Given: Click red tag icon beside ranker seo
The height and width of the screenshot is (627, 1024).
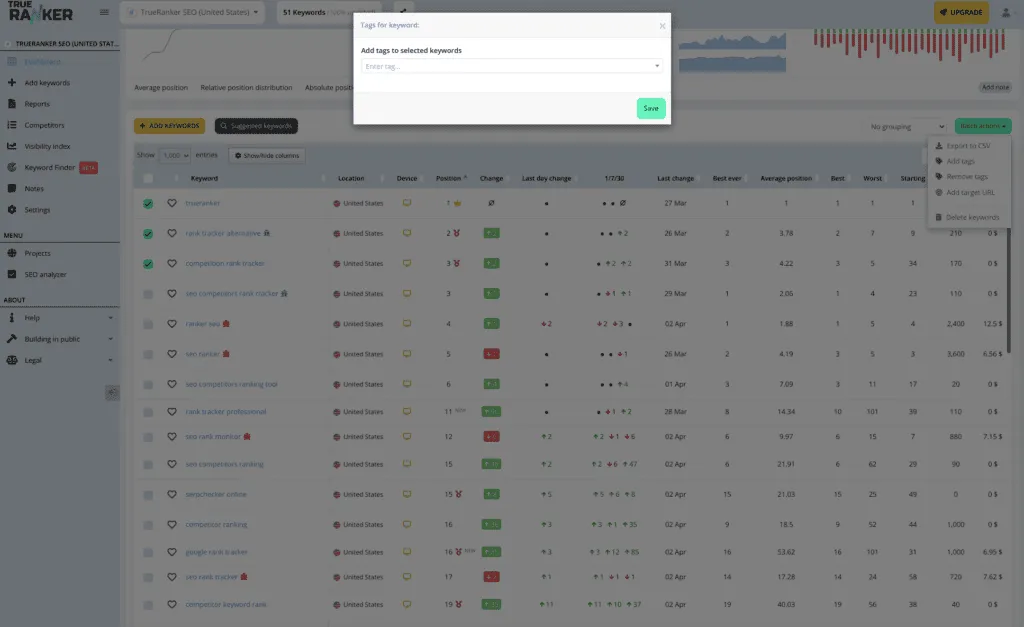Looking at the screenshot, I should (226, 324).
